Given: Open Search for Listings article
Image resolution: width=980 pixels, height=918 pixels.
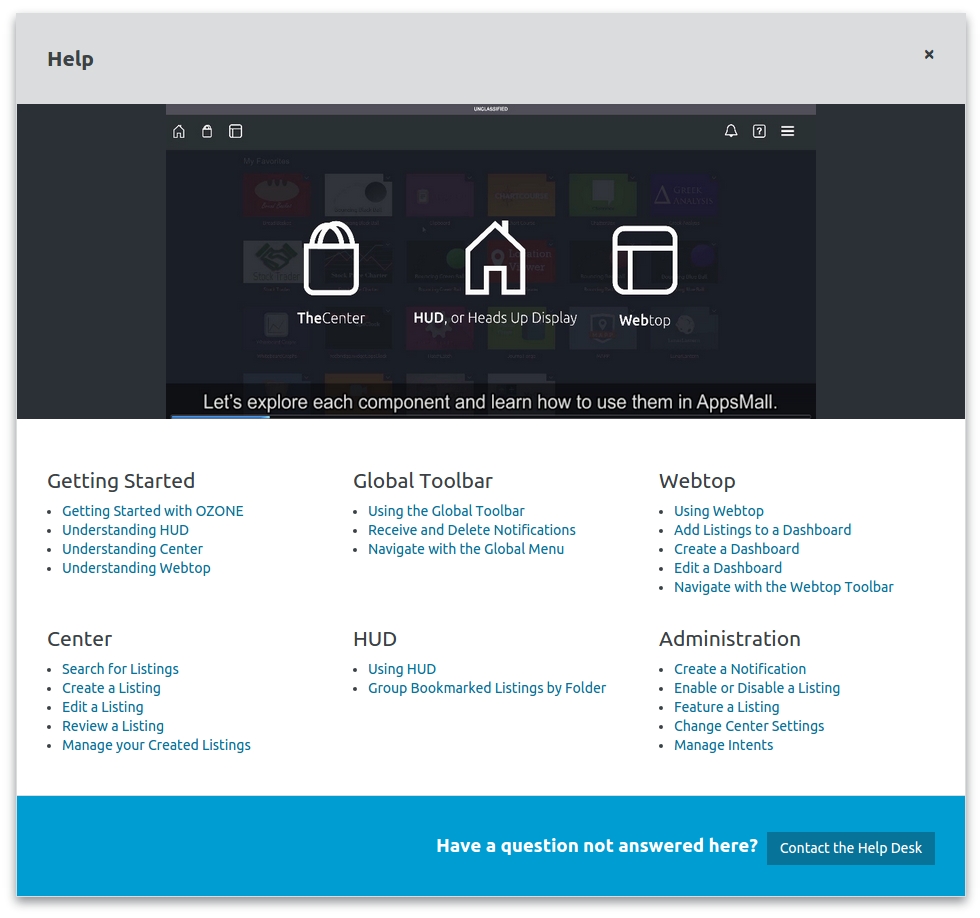Looking at the screenshot, I should 120,669.
